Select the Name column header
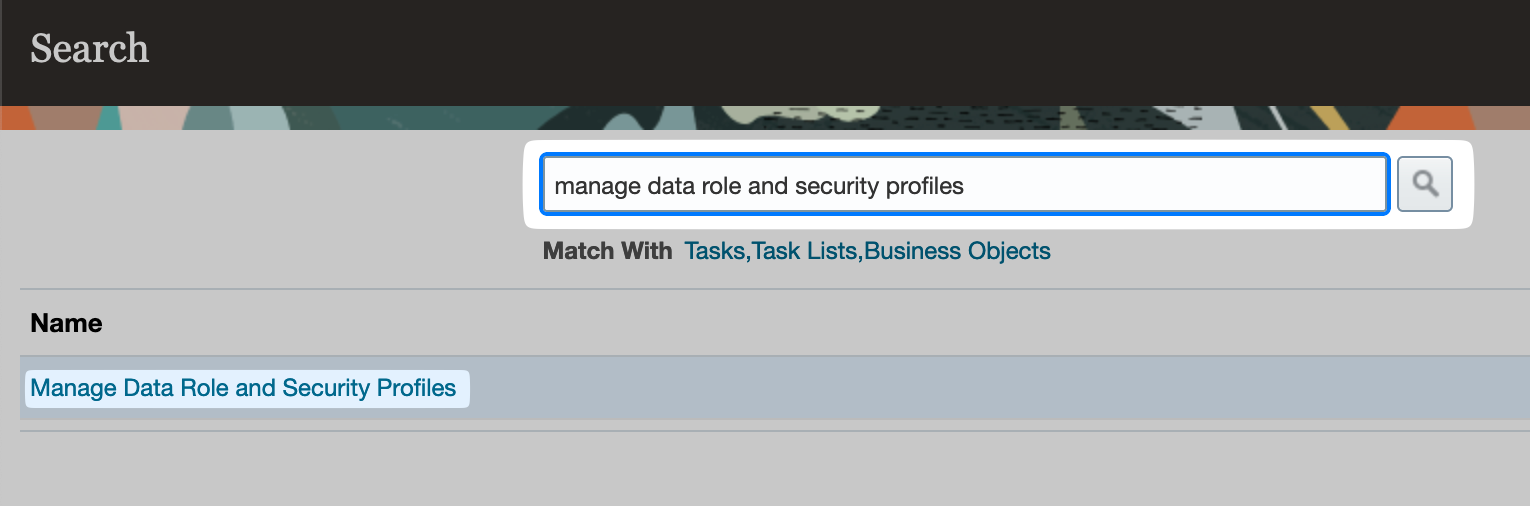The height and width of the screenshot is (506, 1530). coord(66,323)
